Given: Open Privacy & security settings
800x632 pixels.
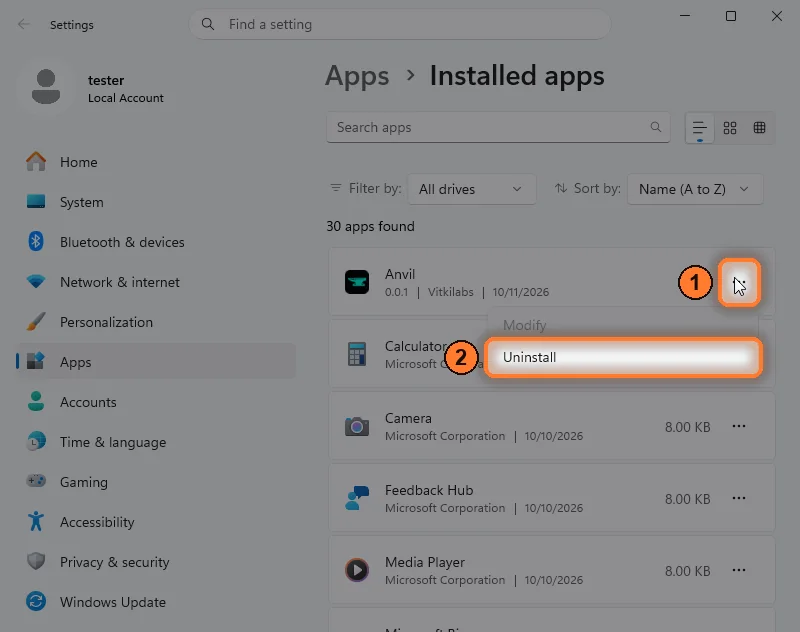Looking at the screenshot, I should click(x=156, y=562).
